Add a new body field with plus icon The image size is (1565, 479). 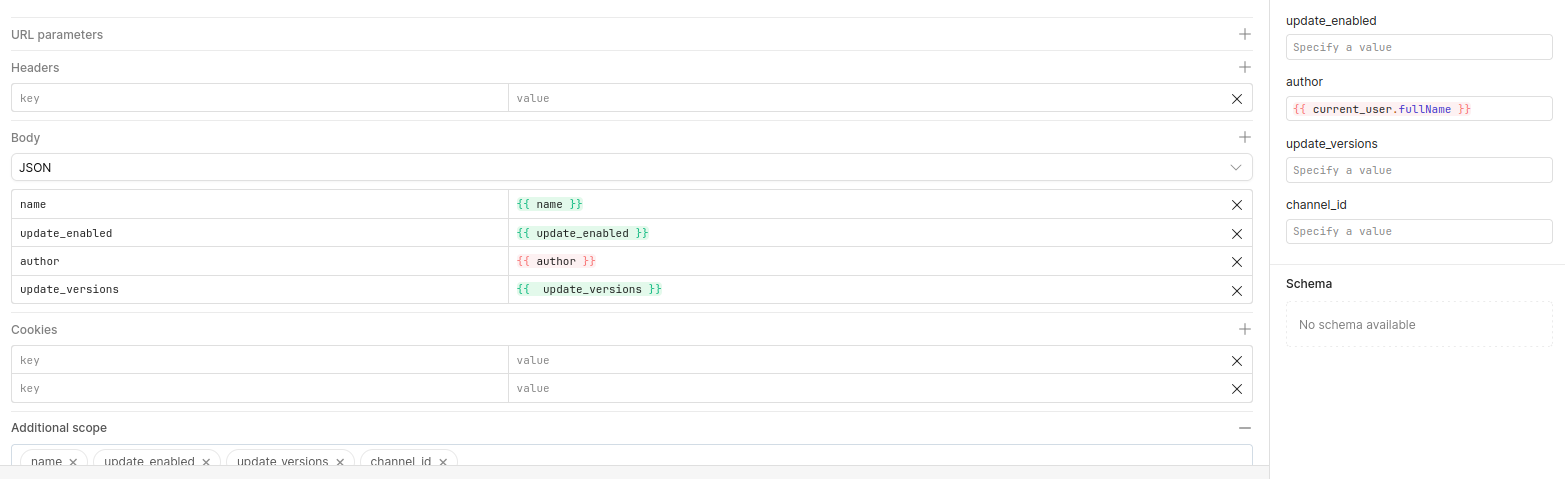pyautogui.click(x=1245, y=137)
